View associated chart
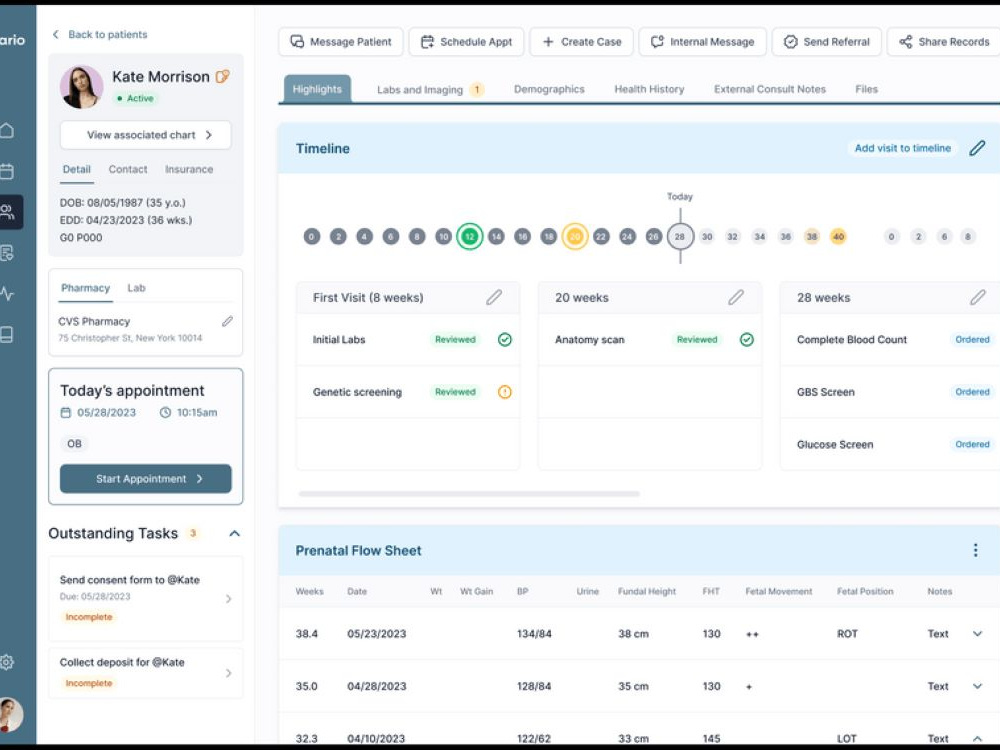 pos(145,135)
